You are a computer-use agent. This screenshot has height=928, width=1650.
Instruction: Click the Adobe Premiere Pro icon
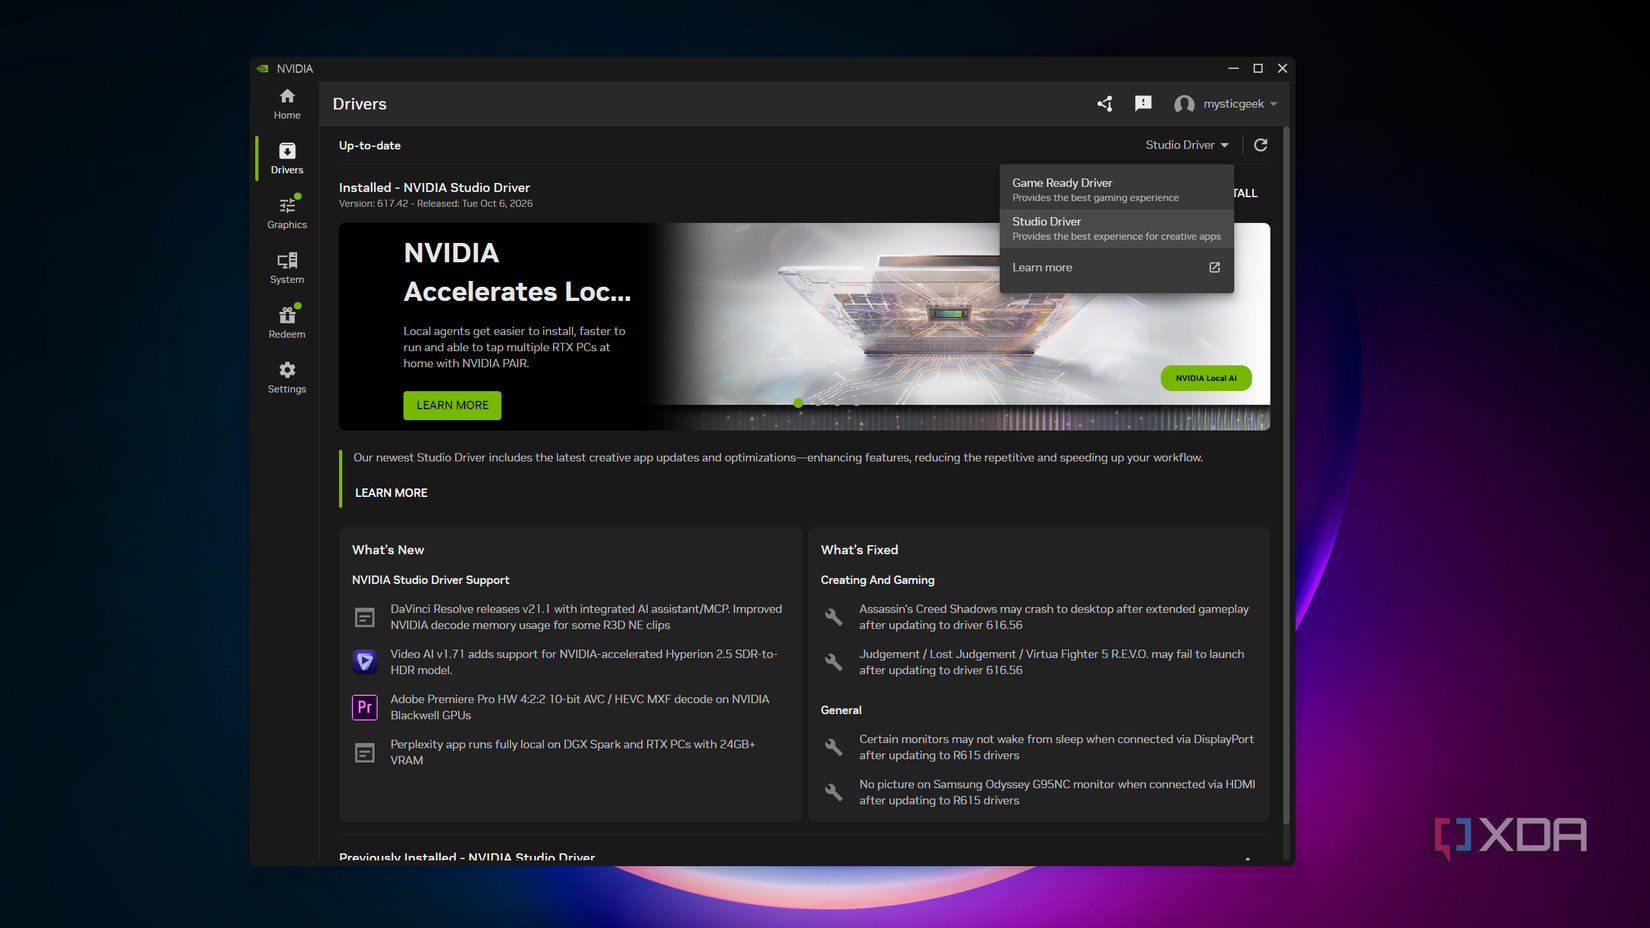point(365,707)
